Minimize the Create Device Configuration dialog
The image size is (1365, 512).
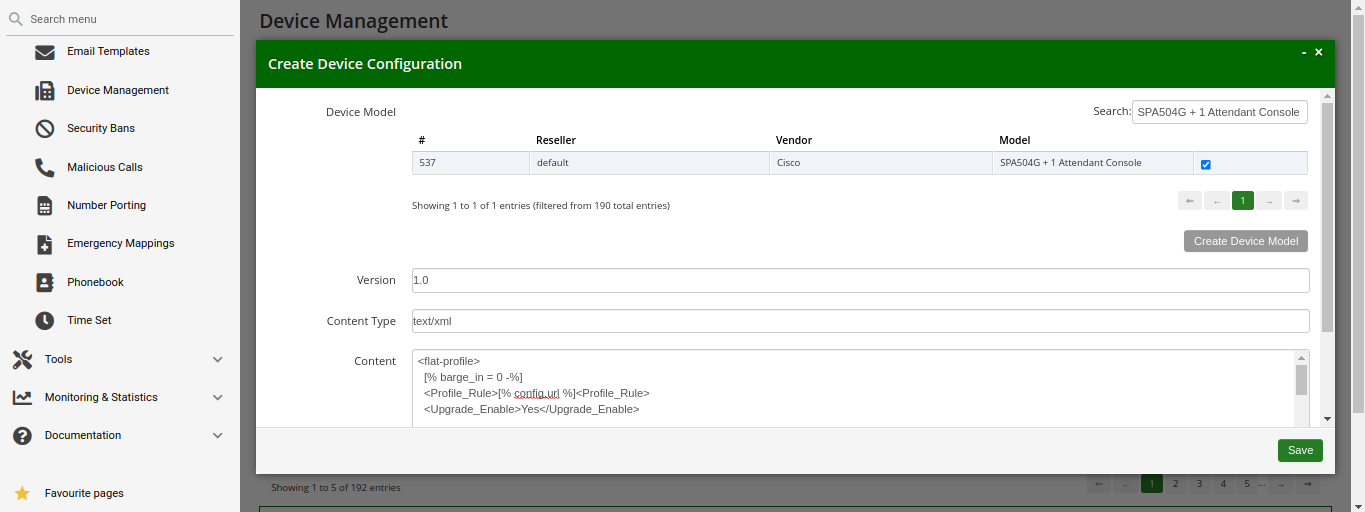click(x=1304, y=52)
